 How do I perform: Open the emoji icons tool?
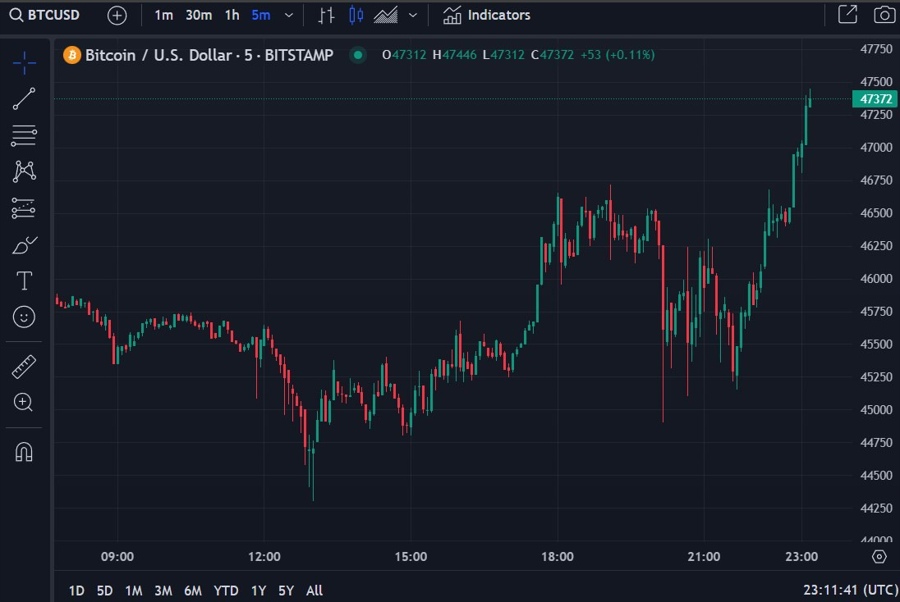24,317
